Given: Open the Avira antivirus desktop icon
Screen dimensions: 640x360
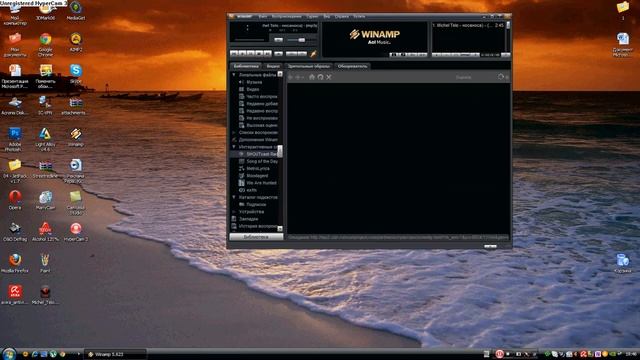Looking at the screenshot, I should 15,295.
